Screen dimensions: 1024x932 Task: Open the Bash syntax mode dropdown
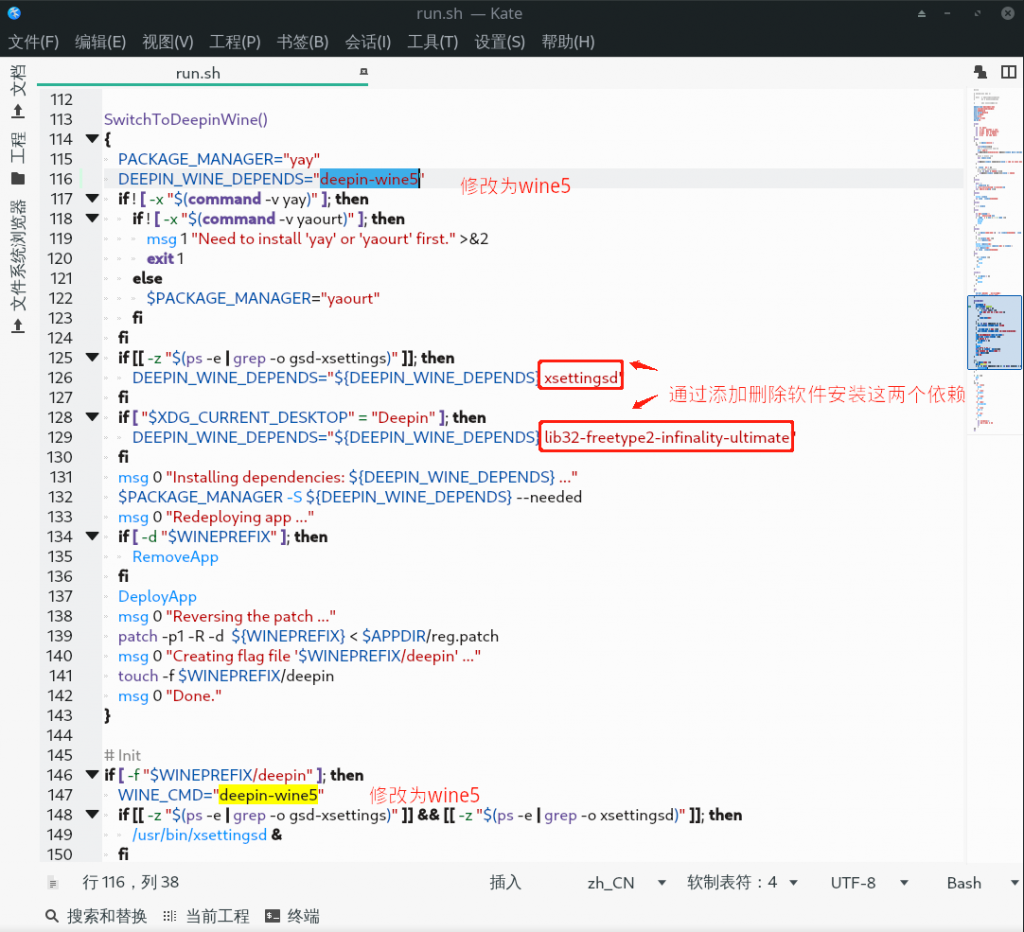coord(982,883)
